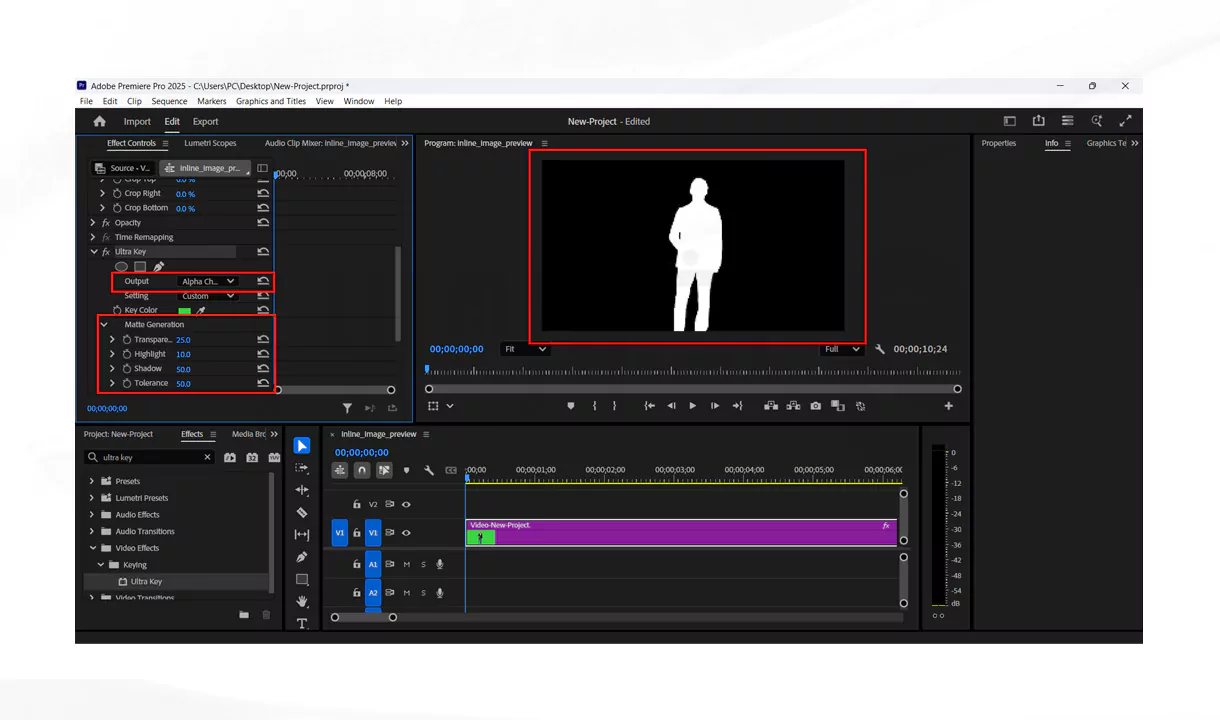Viewport: 1220px width, 720px height.
Task: Click the ultra key search field
Action: [x=149, y=457]
